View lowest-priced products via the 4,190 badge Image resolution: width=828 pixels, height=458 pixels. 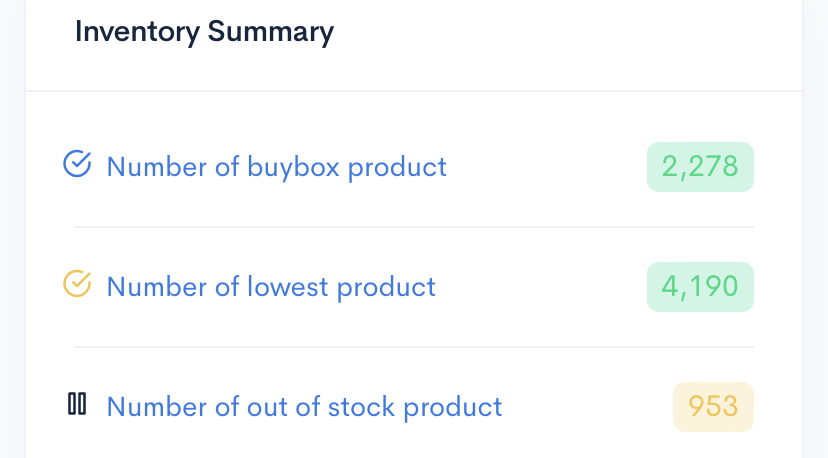click(700, 287)
